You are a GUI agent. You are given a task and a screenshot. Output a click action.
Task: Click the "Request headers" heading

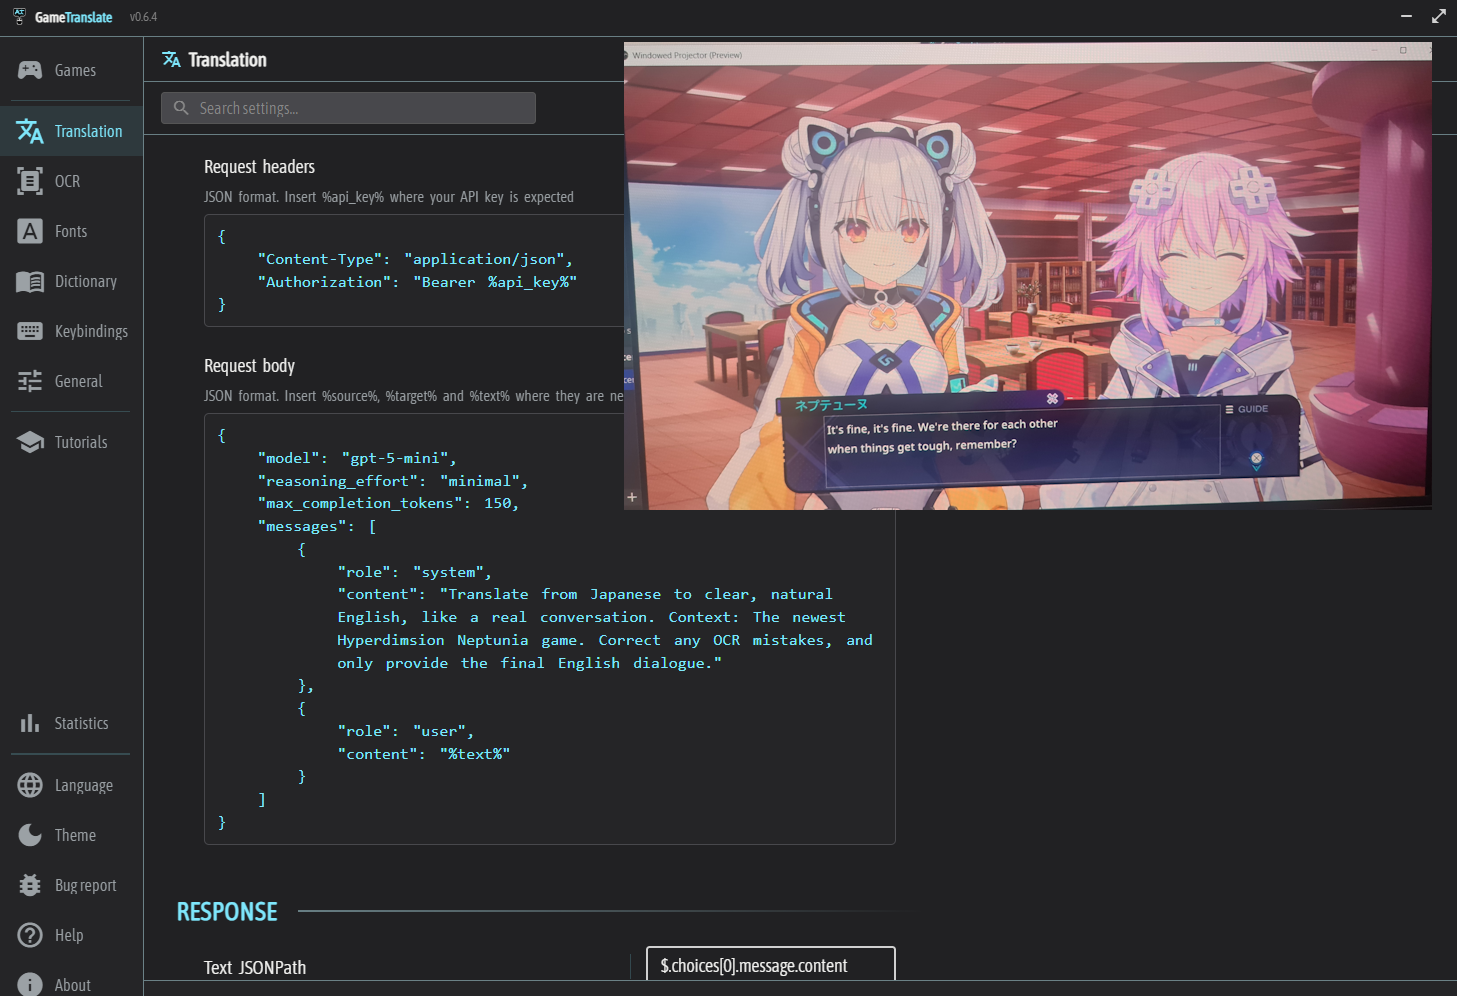tap(259, 167)
